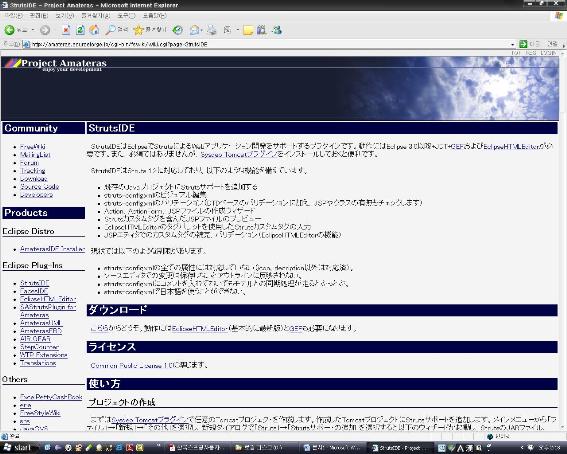
Task: Open the StepCounter link
Action: (x=39, y=347)
